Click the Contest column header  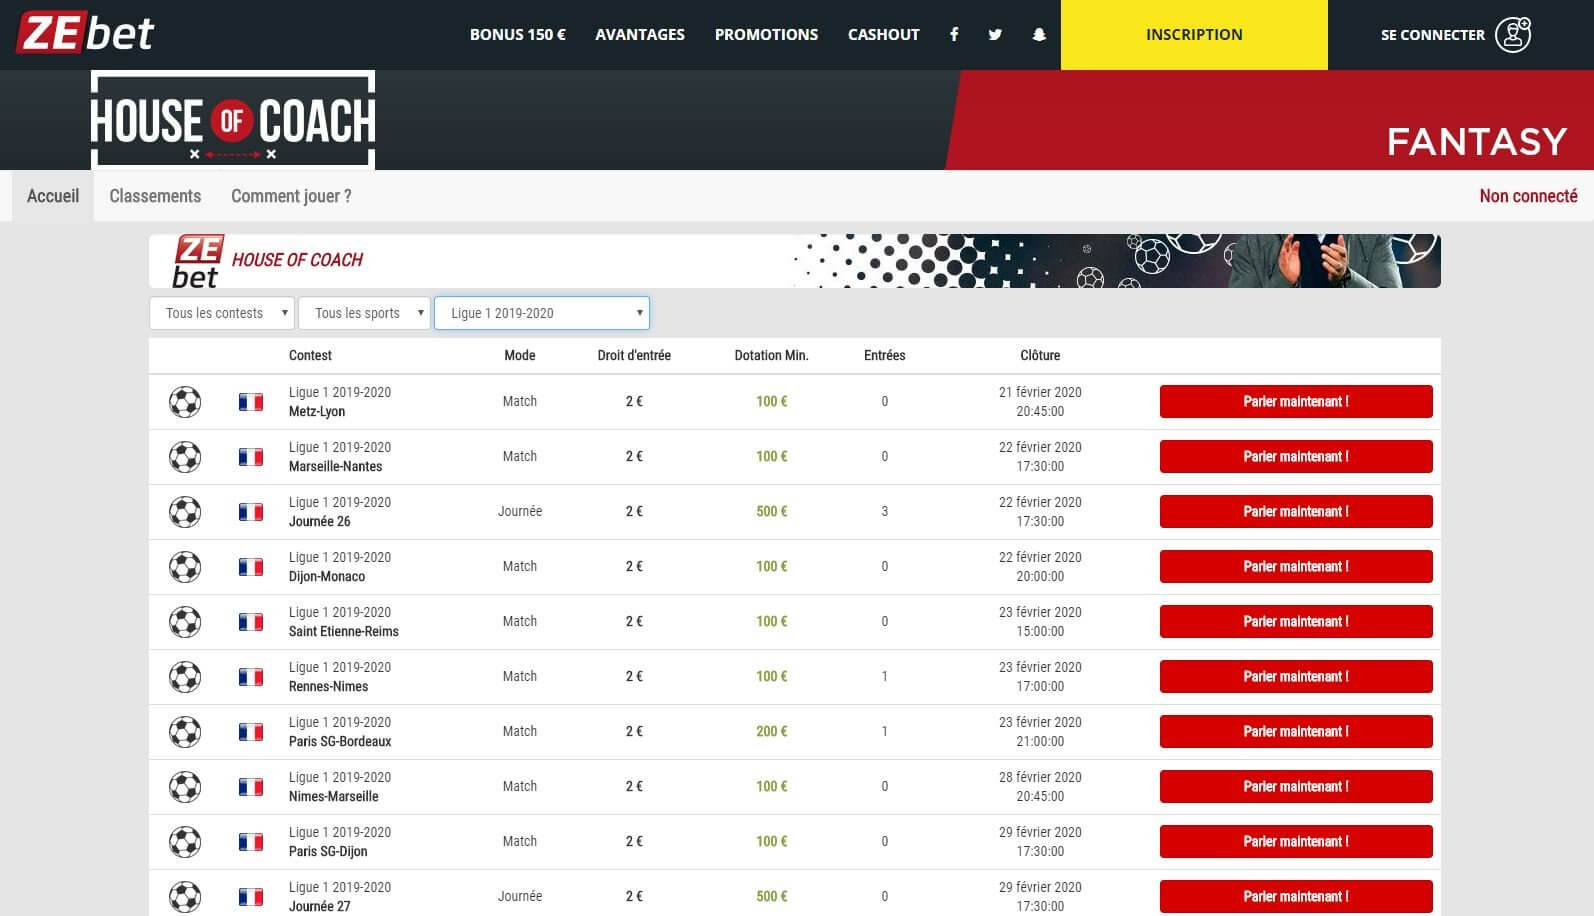point(310,355)
